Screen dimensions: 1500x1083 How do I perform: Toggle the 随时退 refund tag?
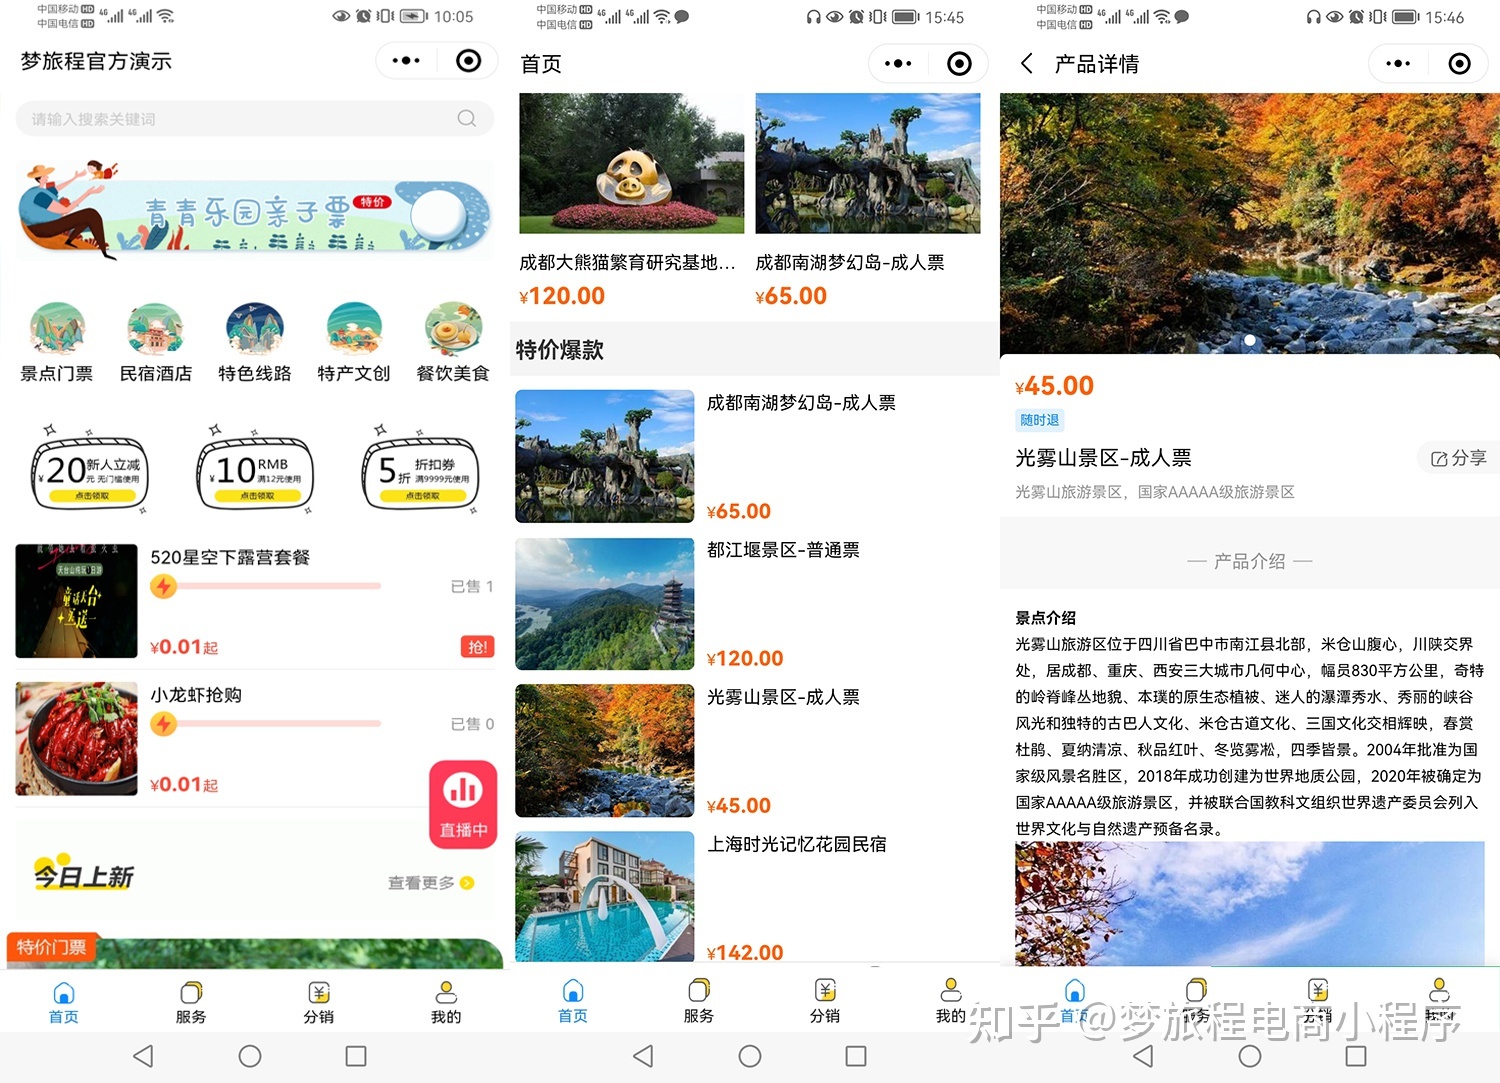[1039, 420]
